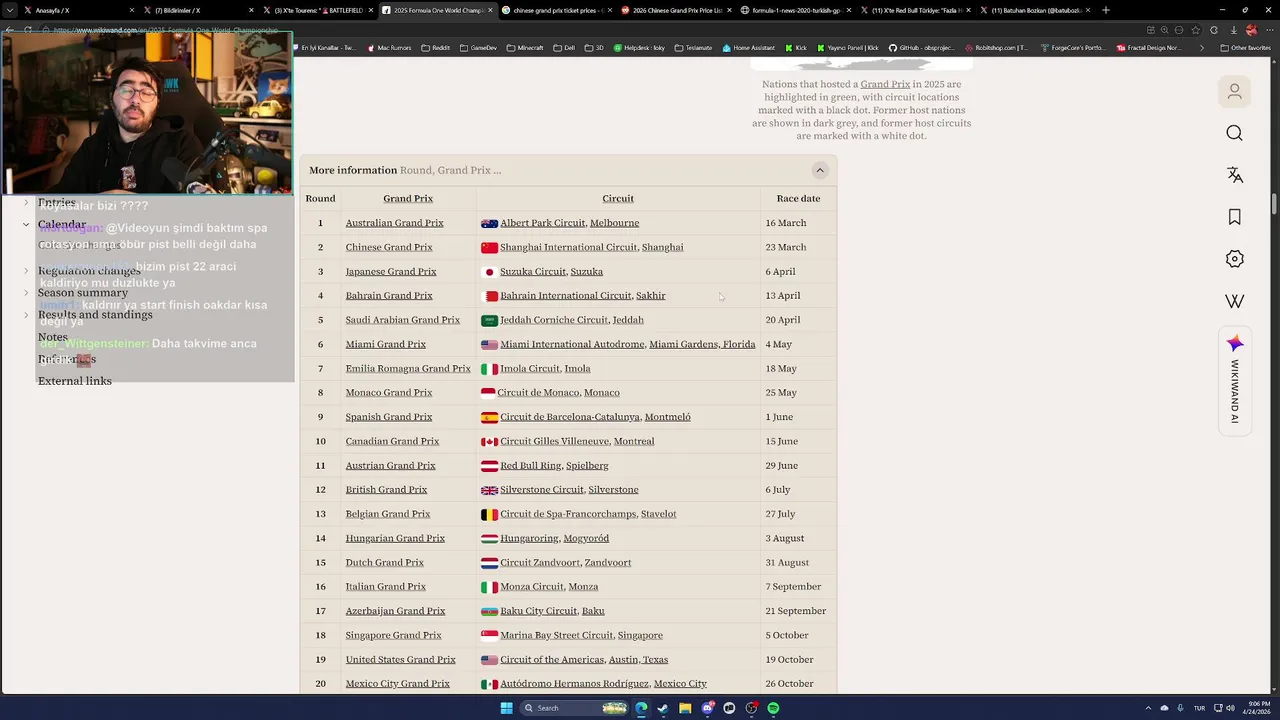Open the Baku City Circuit link

[x=538, y=611]
